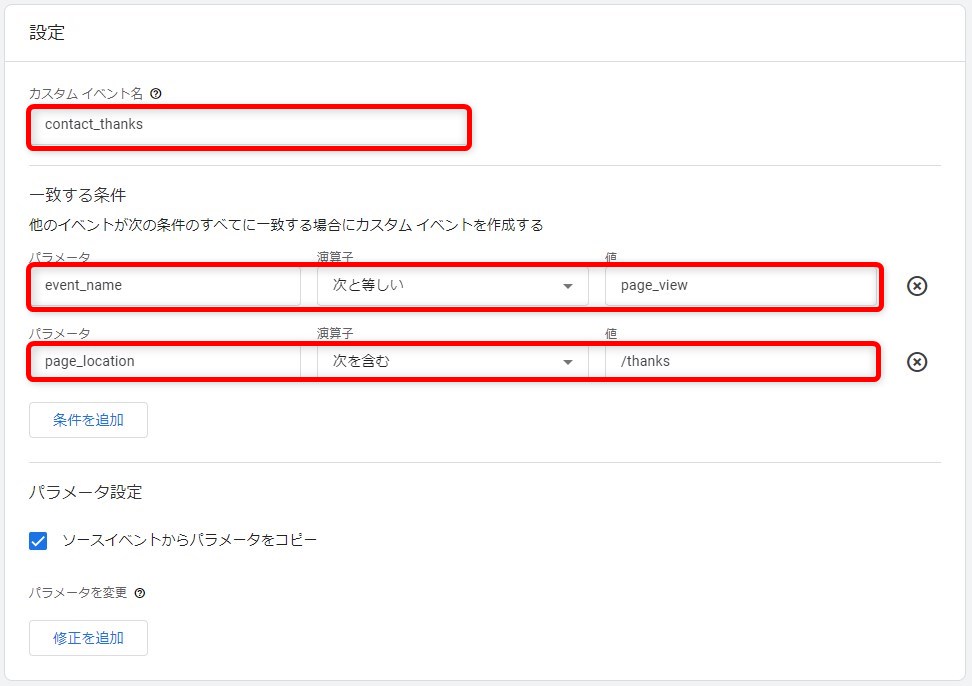Click the 一致する条件 section heading
This screenshot has width=972, height=686.
tap(78, 194)
